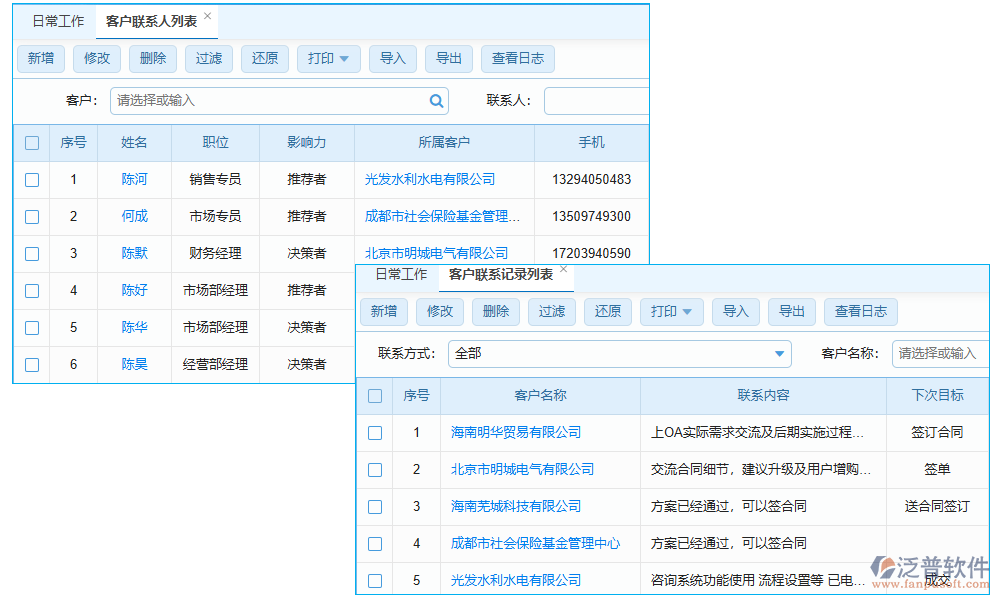Click 过滤 in the contact records toolbar
Viewport: 1000px width, 600px height.
(551, 311)
